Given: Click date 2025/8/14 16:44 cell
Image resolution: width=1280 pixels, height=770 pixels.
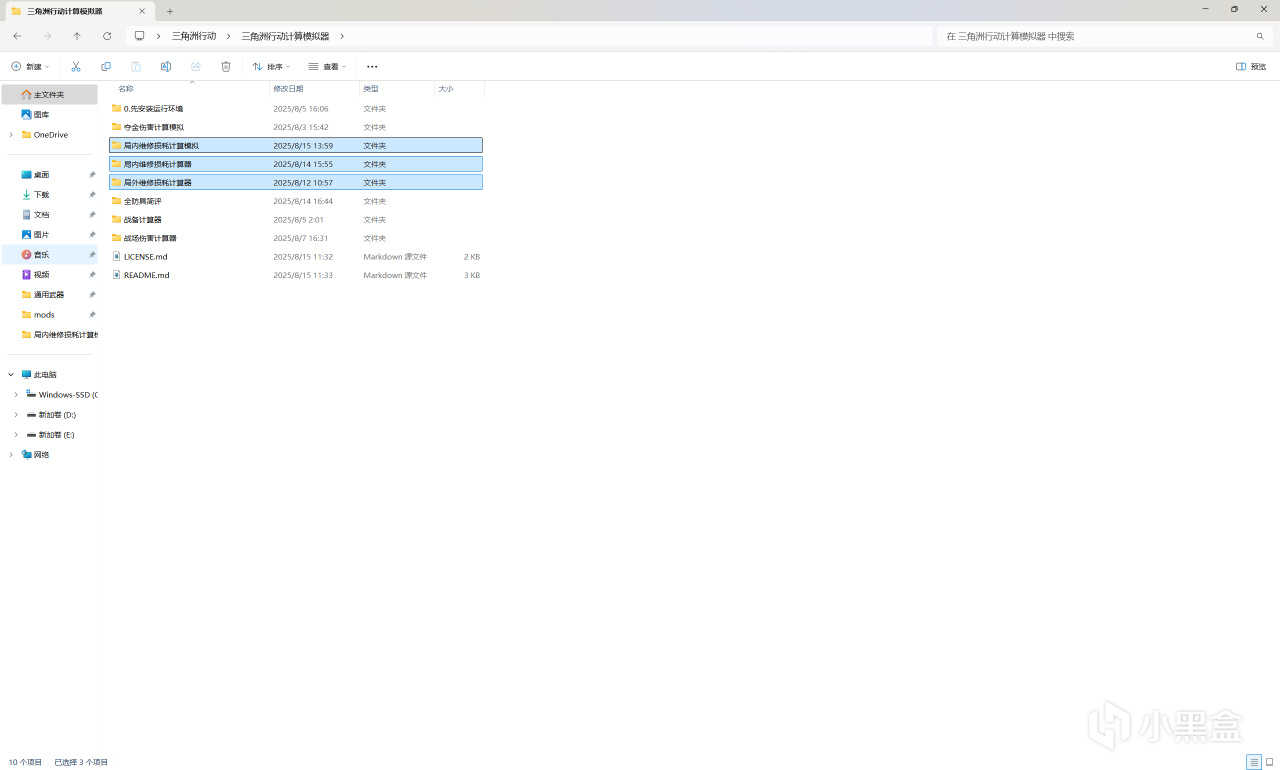Looking at the screenshot, I should click(303, 201).
